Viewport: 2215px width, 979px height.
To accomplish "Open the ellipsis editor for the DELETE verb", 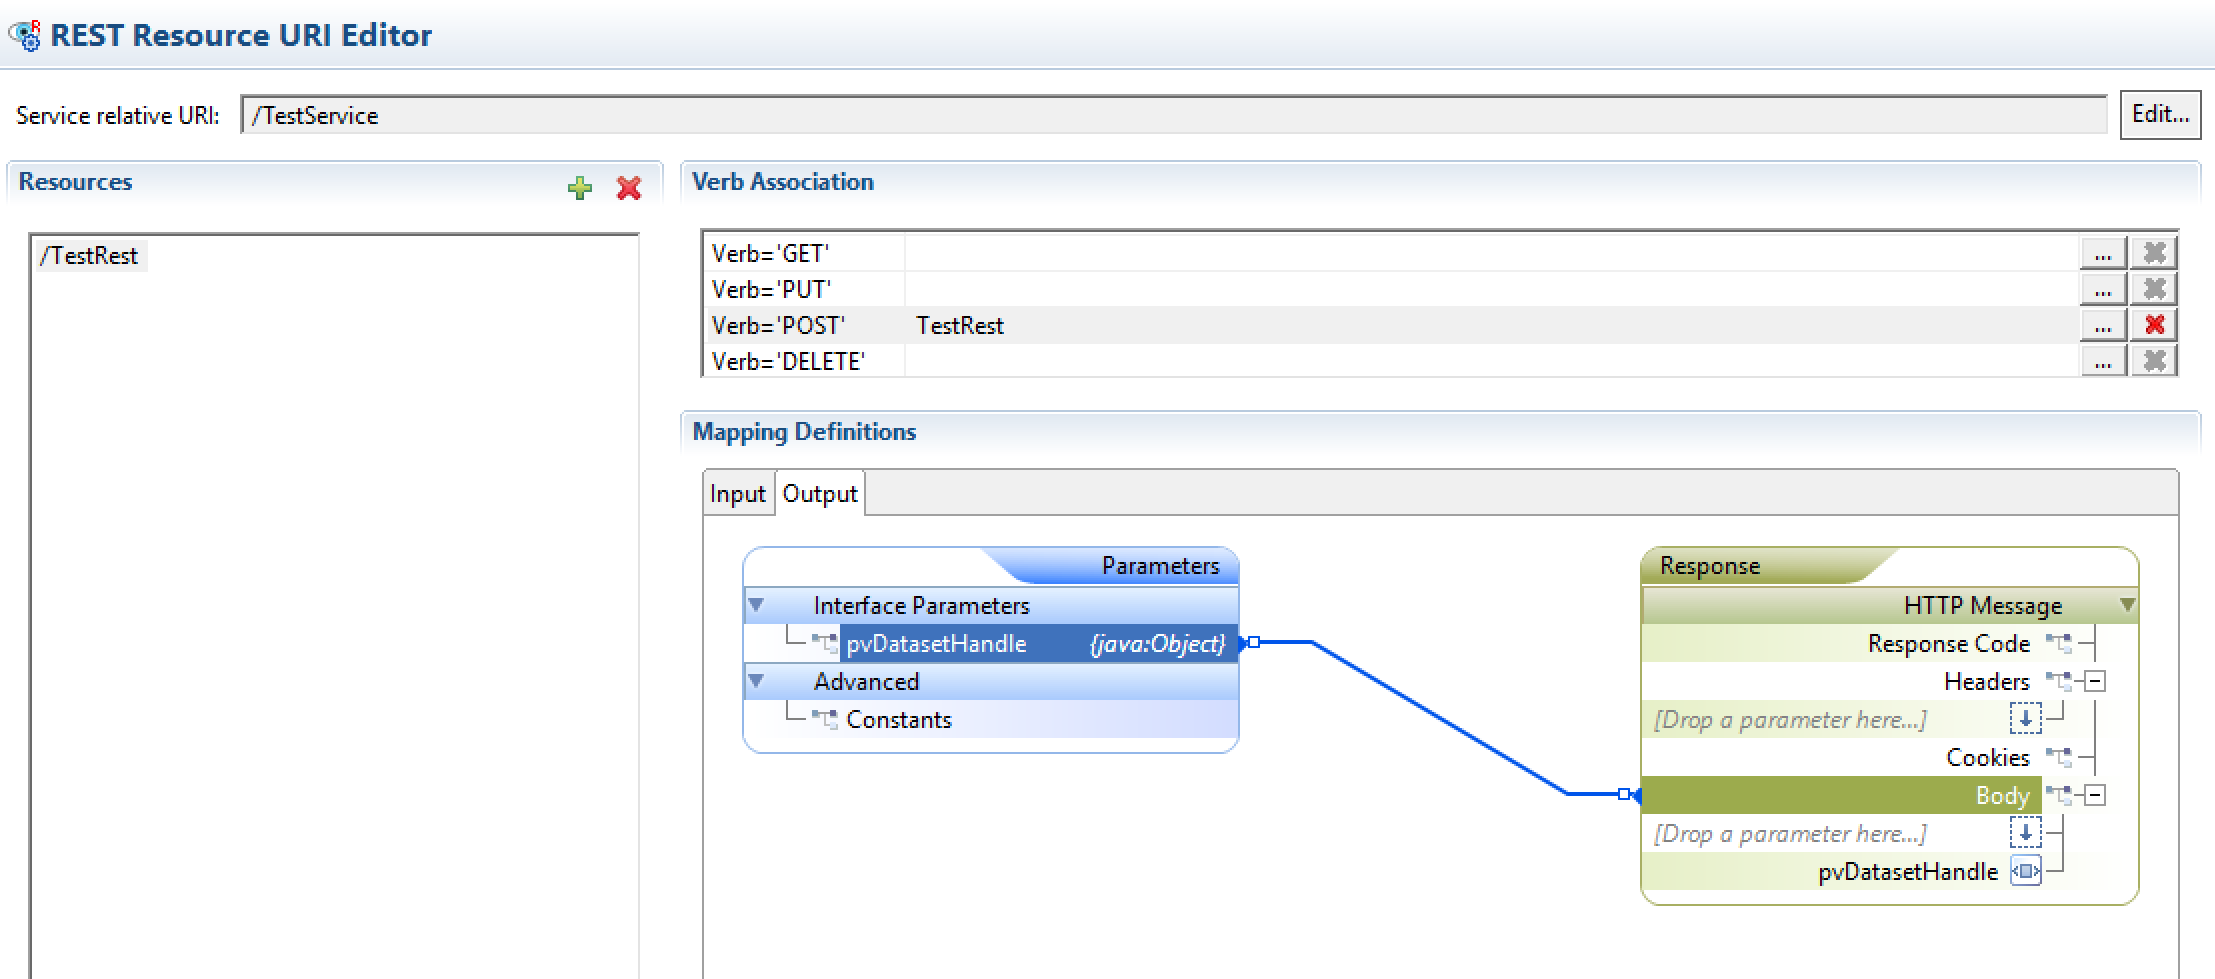I will point(2103,361).
